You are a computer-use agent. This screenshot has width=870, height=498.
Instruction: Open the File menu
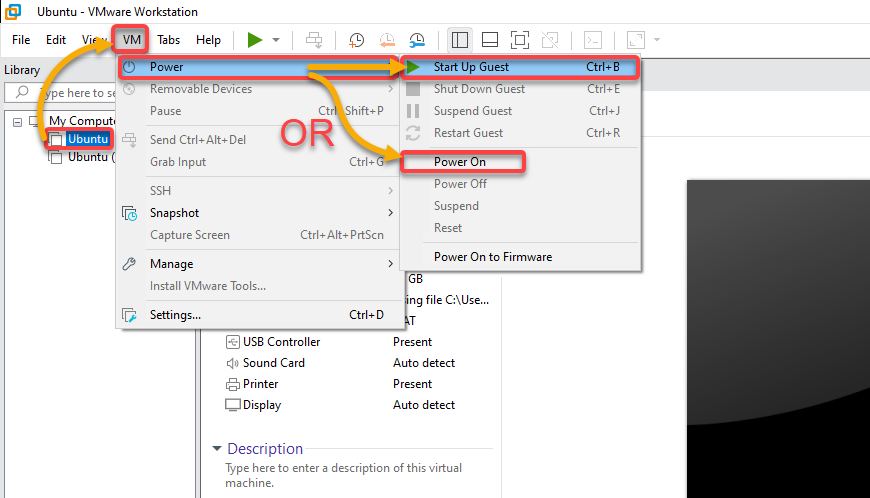pyautogui.click(x=21, y=40)
